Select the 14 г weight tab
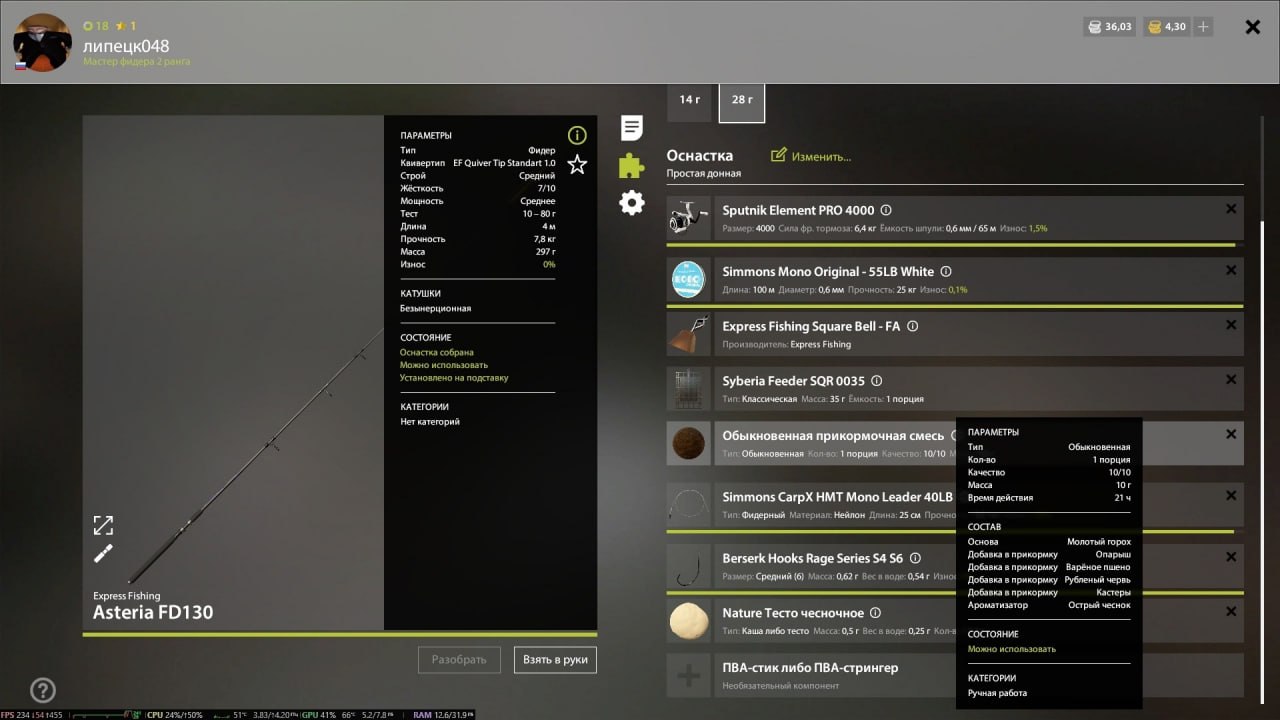Screen dimensions: 1280x720 coord(689,100)
